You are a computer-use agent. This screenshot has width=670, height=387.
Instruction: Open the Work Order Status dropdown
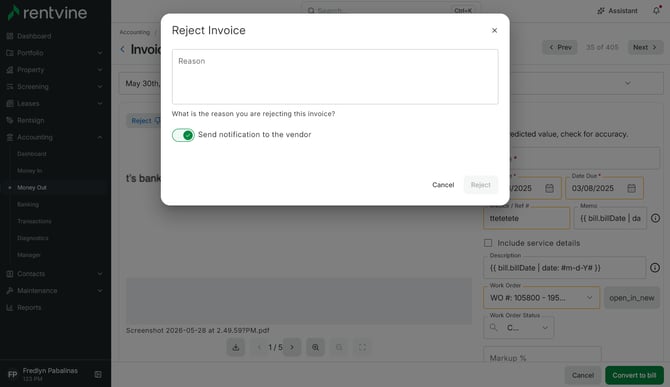pos(519,328)
